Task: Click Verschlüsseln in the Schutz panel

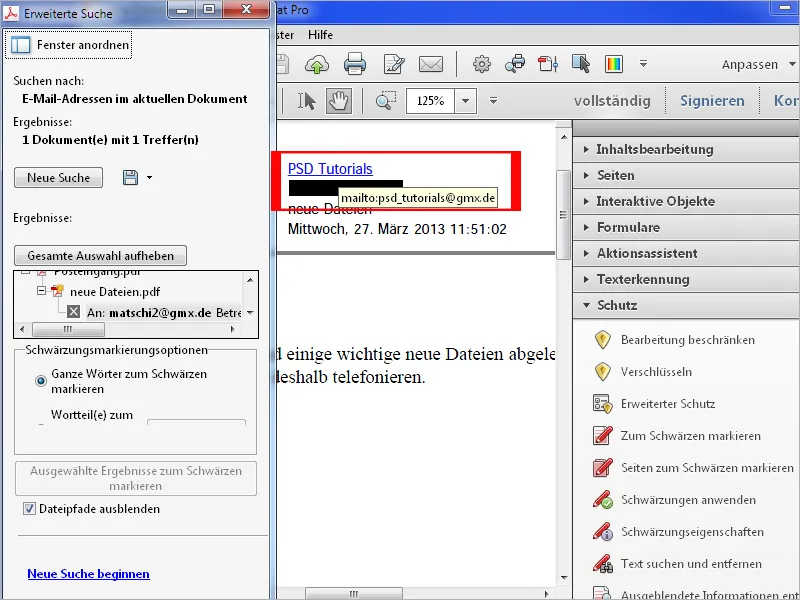Action: click(656, 372)
